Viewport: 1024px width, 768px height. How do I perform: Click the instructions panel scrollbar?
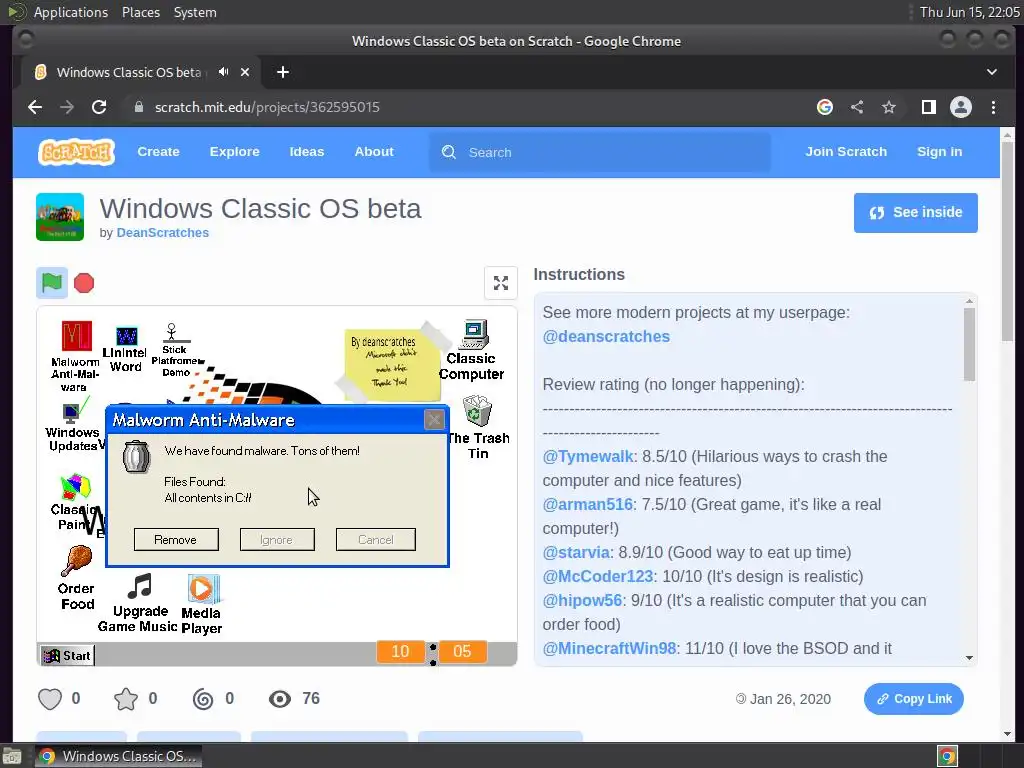click(x=969, y=345)
